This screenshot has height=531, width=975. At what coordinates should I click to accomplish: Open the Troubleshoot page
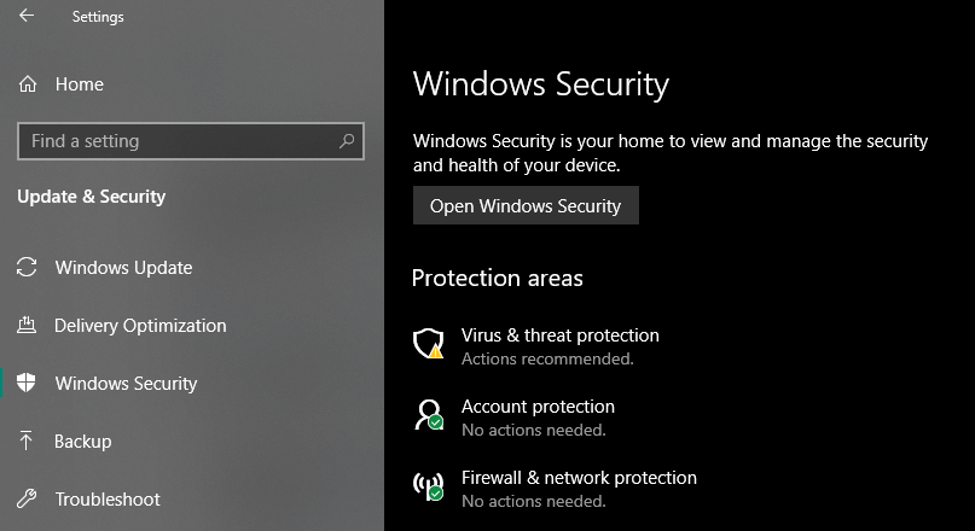coord(107,499)
